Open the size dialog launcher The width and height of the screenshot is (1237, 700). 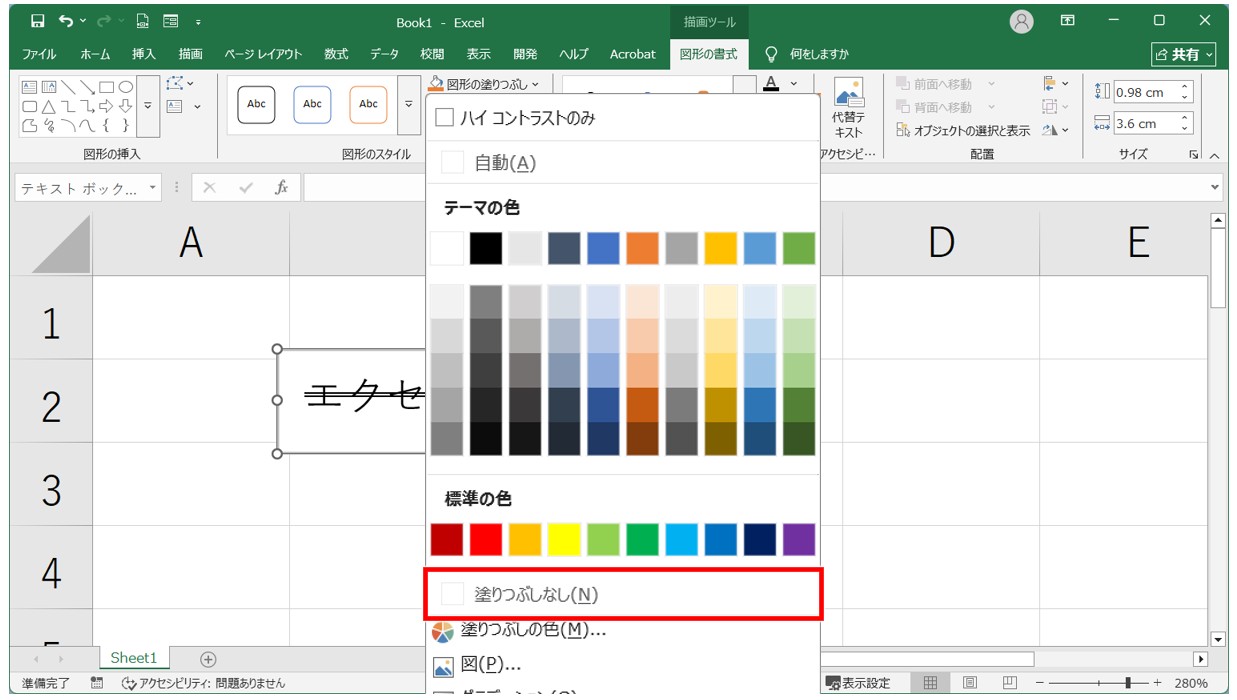[x=1194, y=154]
